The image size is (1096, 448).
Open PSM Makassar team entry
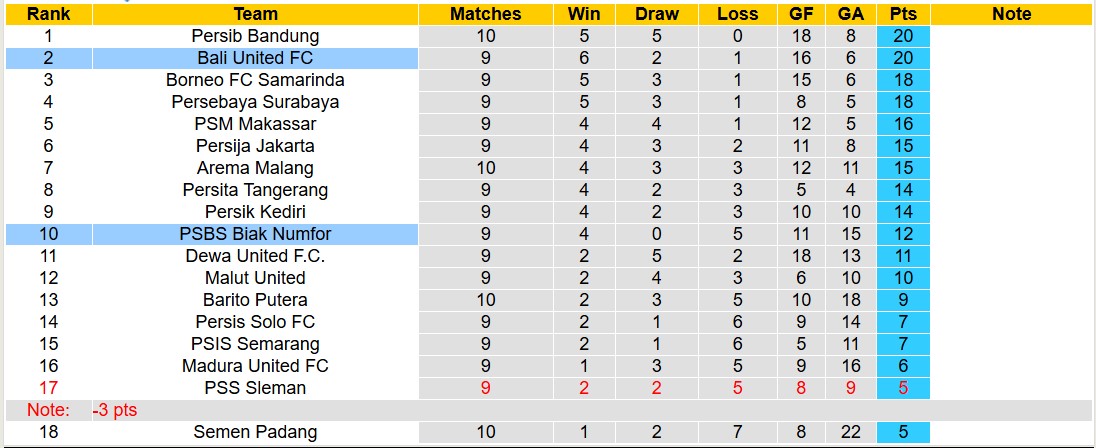click(x=255, y=124)
